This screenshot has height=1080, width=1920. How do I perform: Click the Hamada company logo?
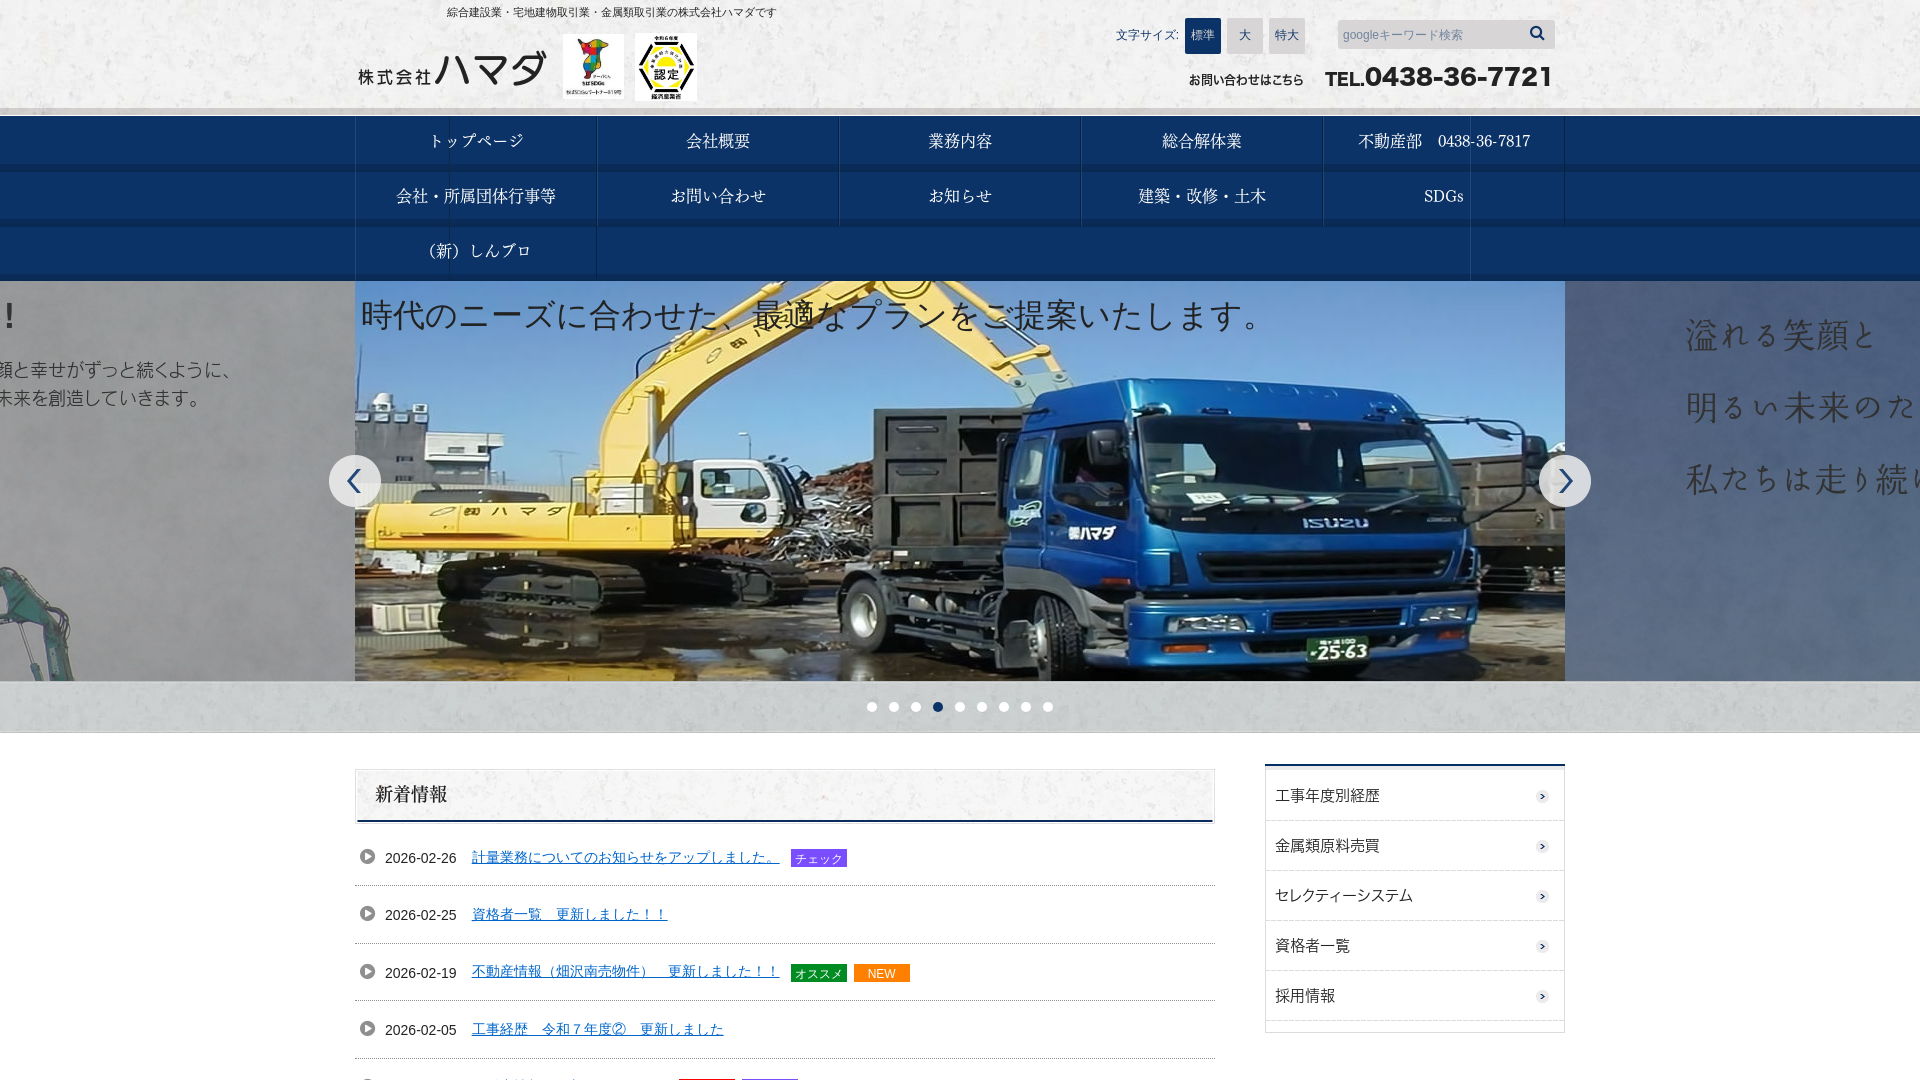[452, 70]
